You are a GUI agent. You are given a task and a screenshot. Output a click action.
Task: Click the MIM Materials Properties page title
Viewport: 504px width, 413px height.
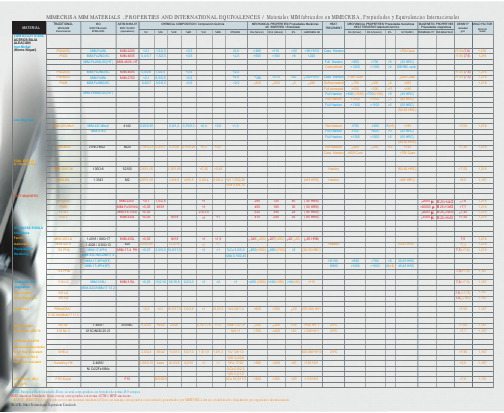252,17
